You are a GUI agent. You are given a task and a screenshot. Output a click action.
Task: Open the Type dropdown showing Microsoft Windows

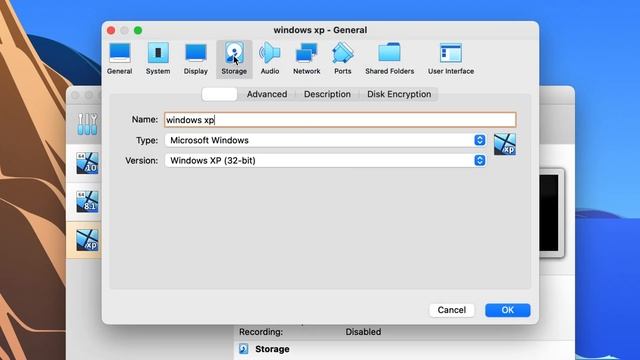(x=325, y=140)
